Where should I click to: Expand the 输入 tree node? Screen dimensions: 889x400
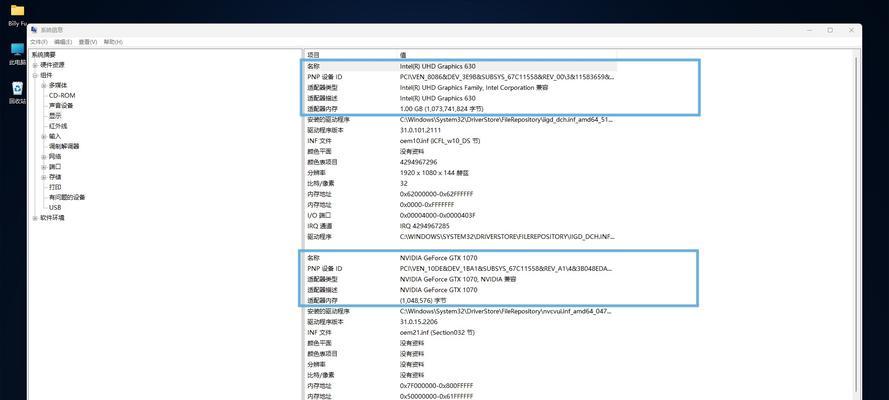pyautogui.click(x=44, y=137)
